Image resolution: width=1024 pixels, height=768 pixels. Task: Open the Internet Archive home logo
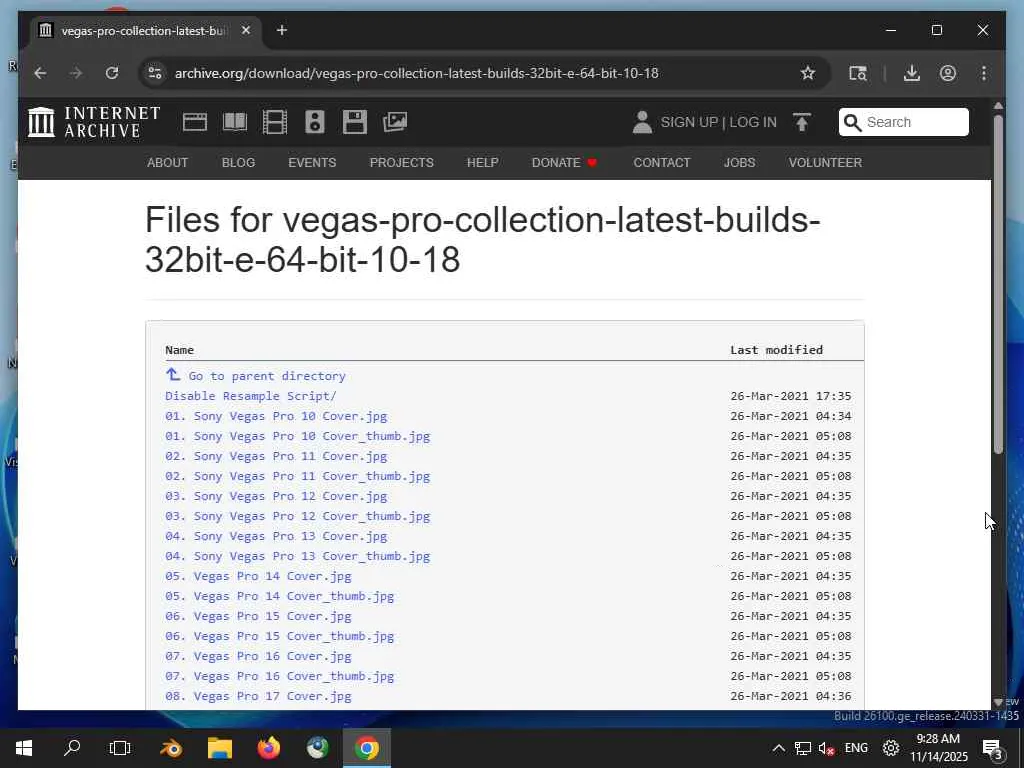(94, 122)
